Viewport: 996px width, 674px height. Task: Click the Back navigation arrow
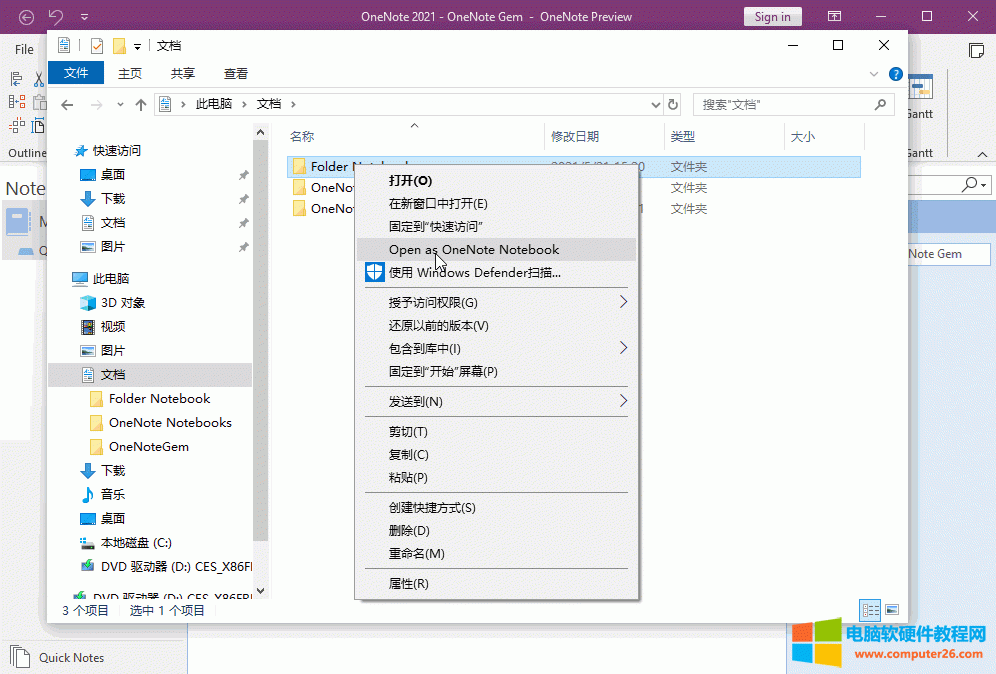(x=67, y=103)
